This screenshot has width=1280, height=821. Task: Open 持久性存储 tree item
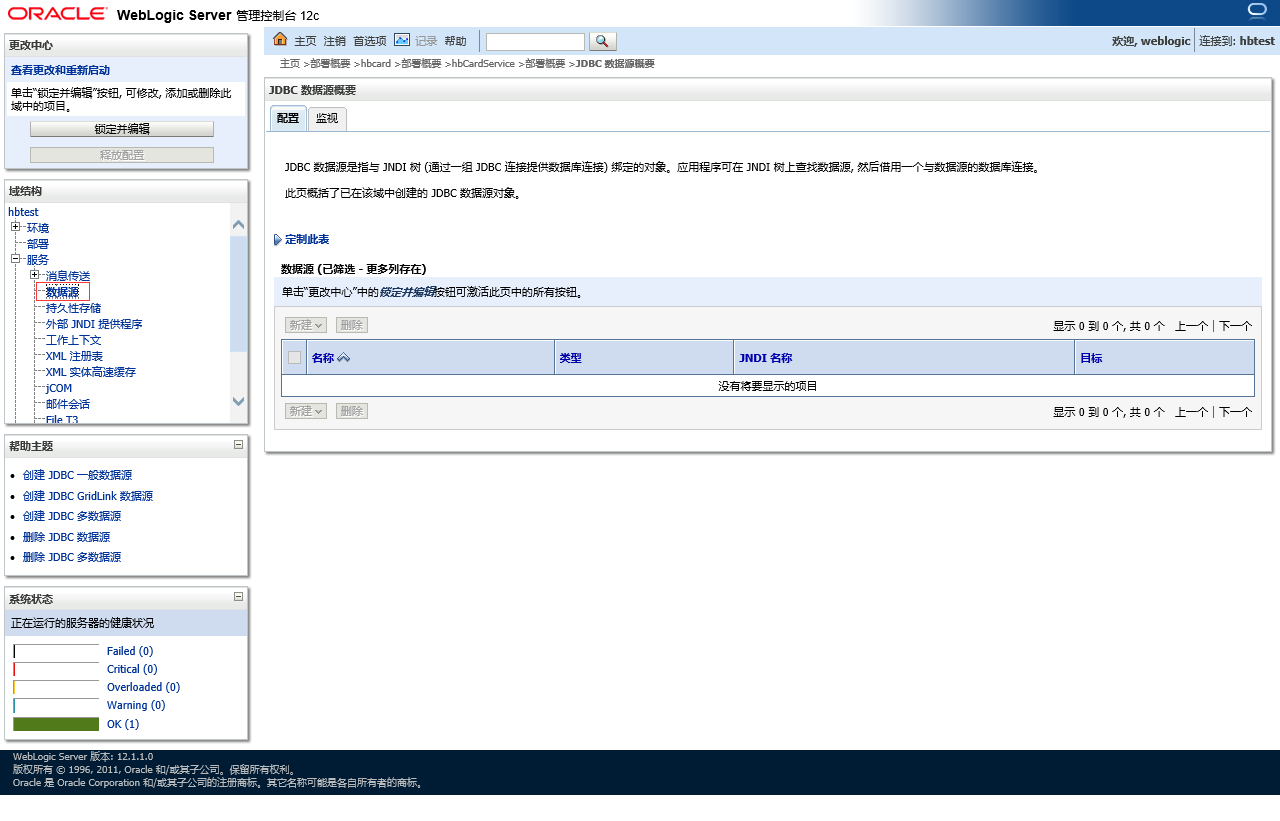(x=73, y=308)
